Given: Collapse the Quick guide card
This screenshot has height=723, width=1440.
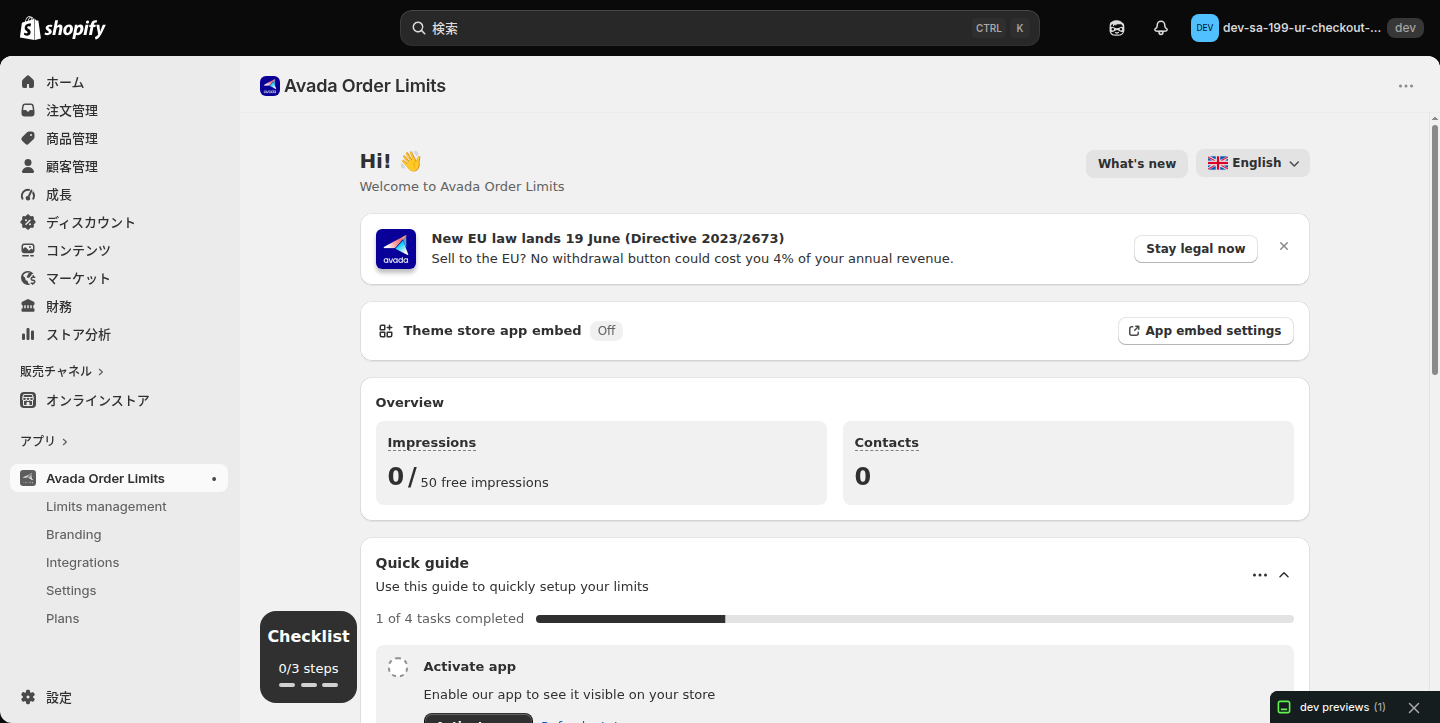Looking at the screenshot, I should click(1284, 575).
